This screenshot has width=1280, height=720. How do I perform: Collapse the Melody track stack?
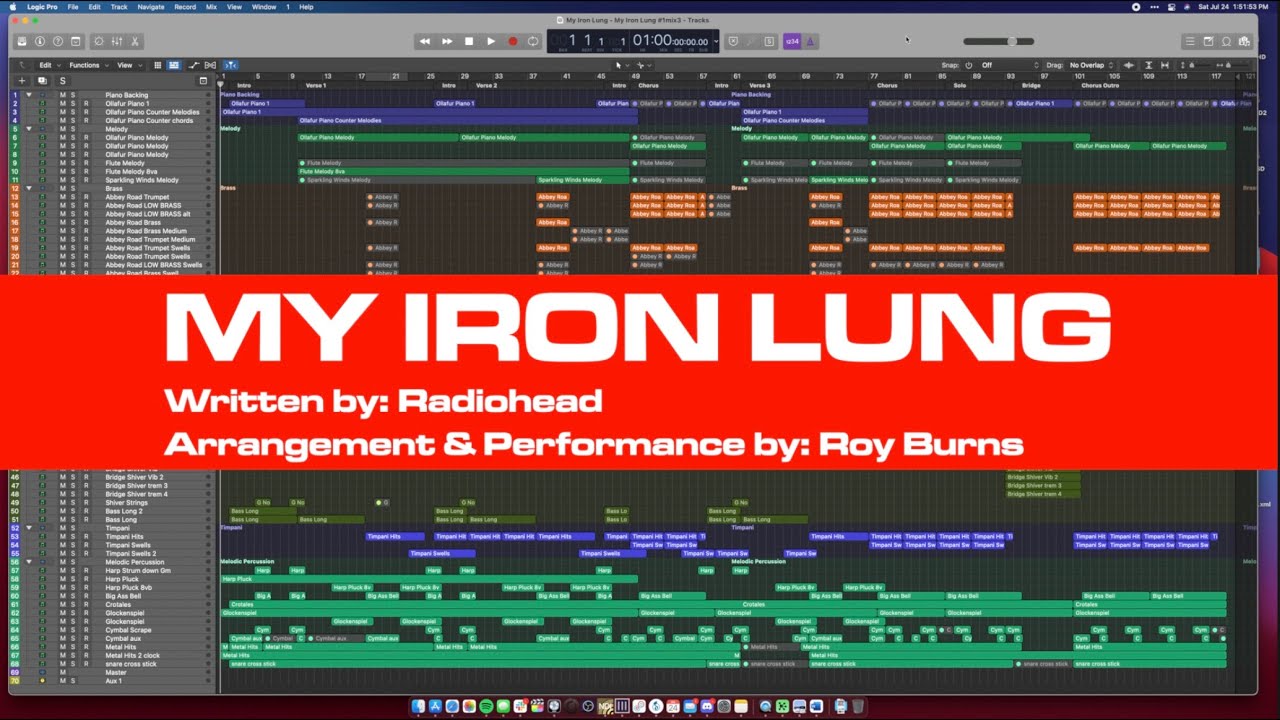coord(29,129)
